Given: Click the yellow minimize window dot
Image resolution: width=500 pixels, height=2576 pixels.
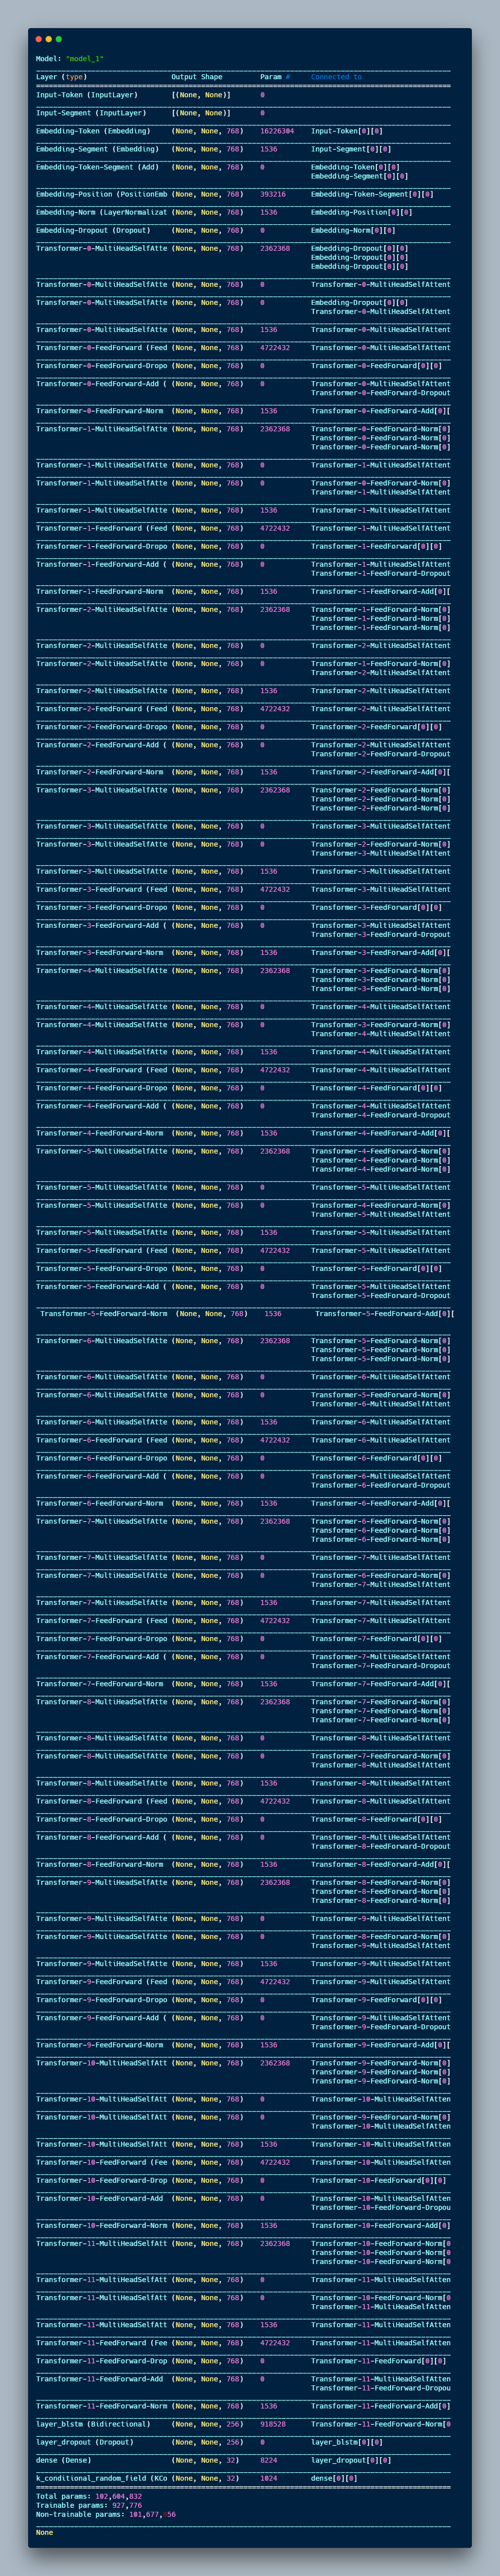Looking at the screenshot, I should pyautogui.click(x=49, y=39).
